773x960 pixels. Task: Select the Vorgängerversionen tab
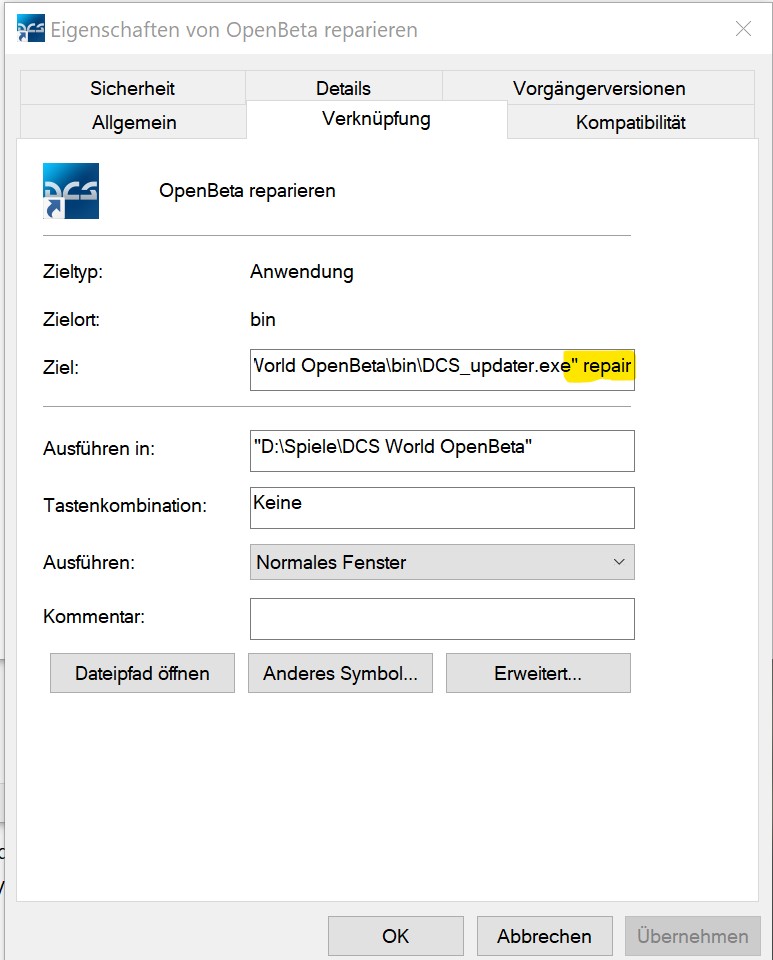(598, 88)
